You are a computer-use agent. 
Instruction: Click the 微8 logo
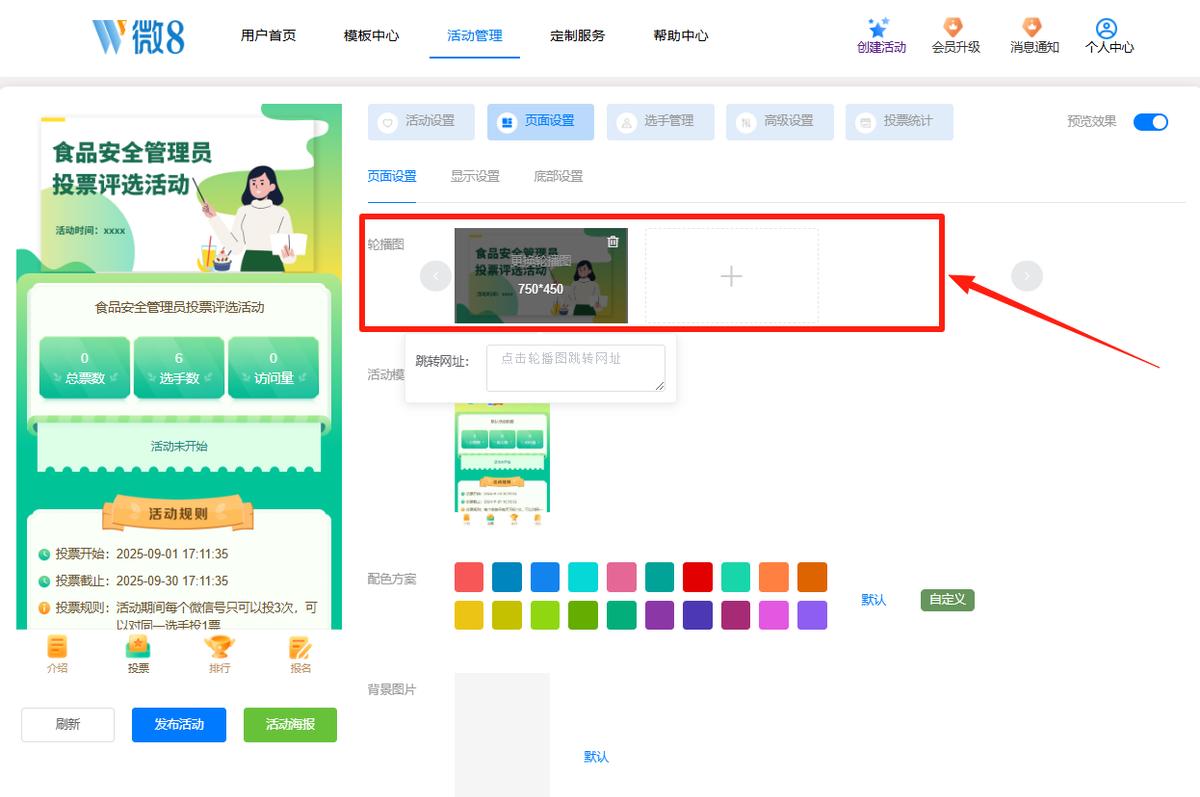coord(138,36)
